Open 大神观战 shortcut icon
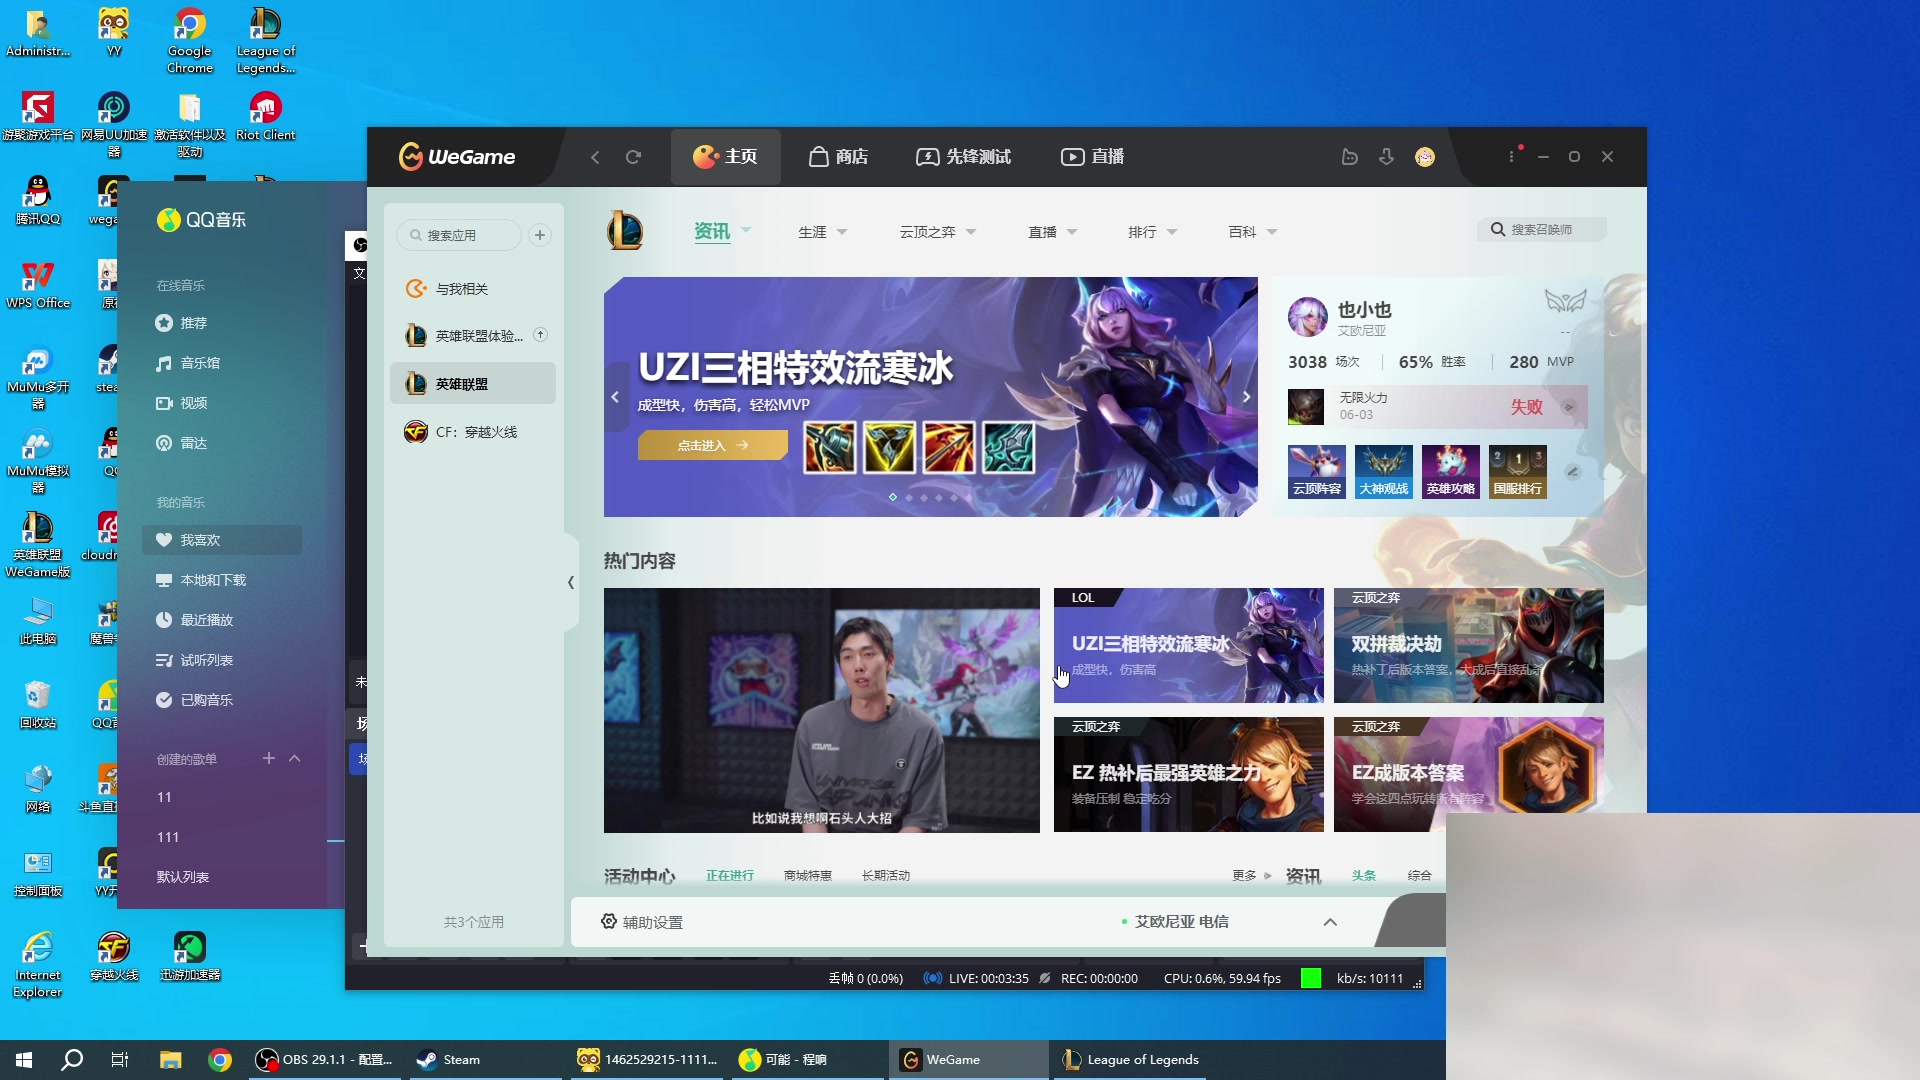1920x1080 pixels. tap(1383, 472)
